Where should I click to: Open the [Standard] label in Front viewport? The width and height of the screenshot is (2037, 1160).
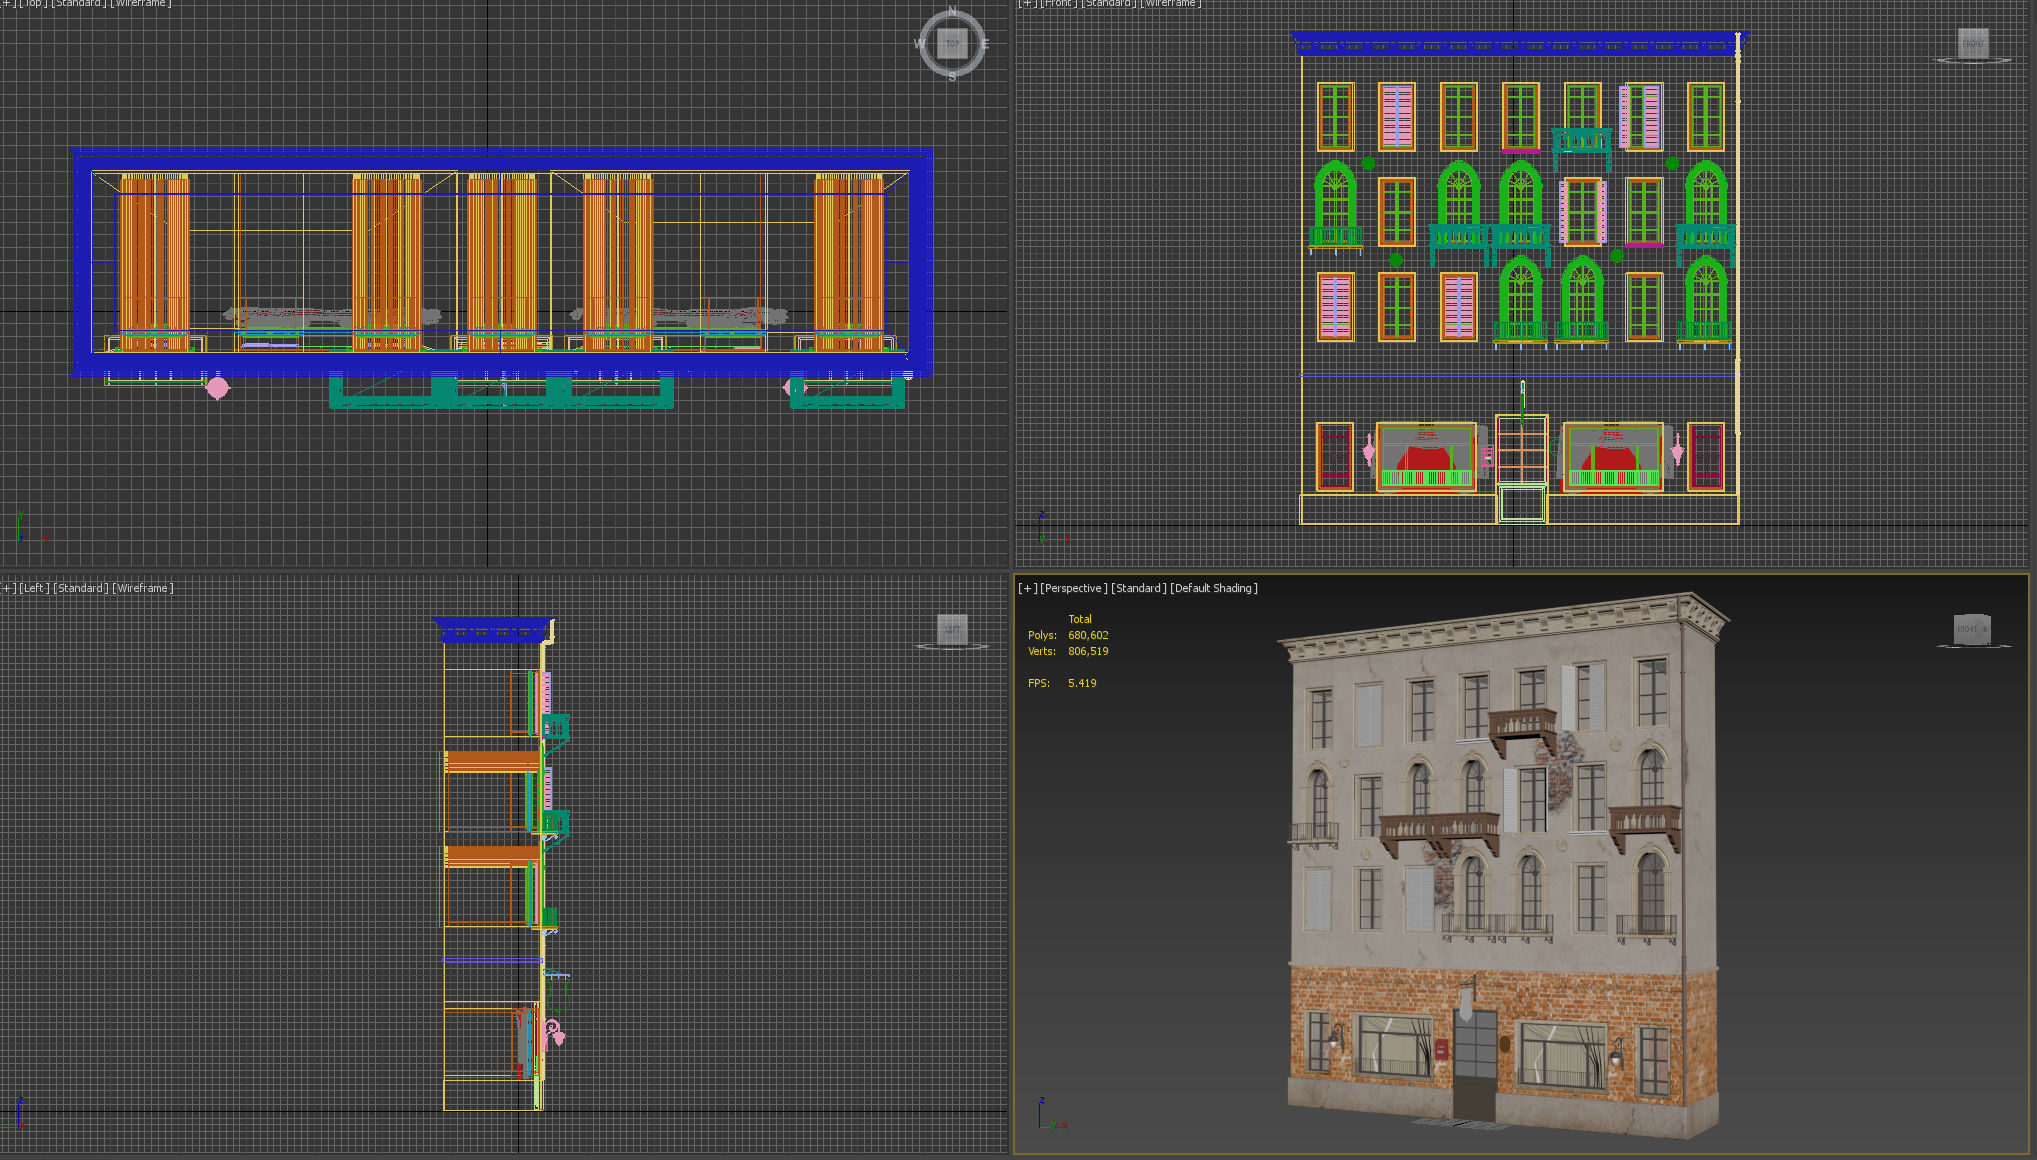pyautogui.click(x=1109, y=4)
